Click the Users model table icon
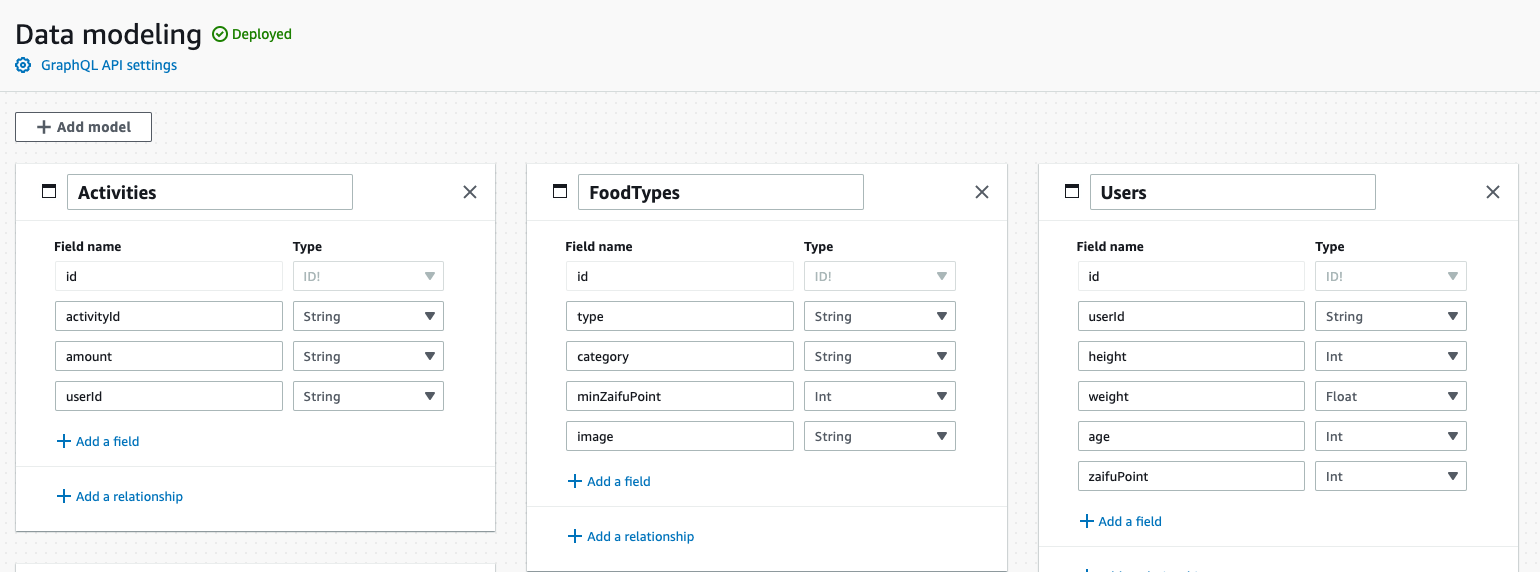Screen dimensions: 1540x572 click(x=1072, y=192)
